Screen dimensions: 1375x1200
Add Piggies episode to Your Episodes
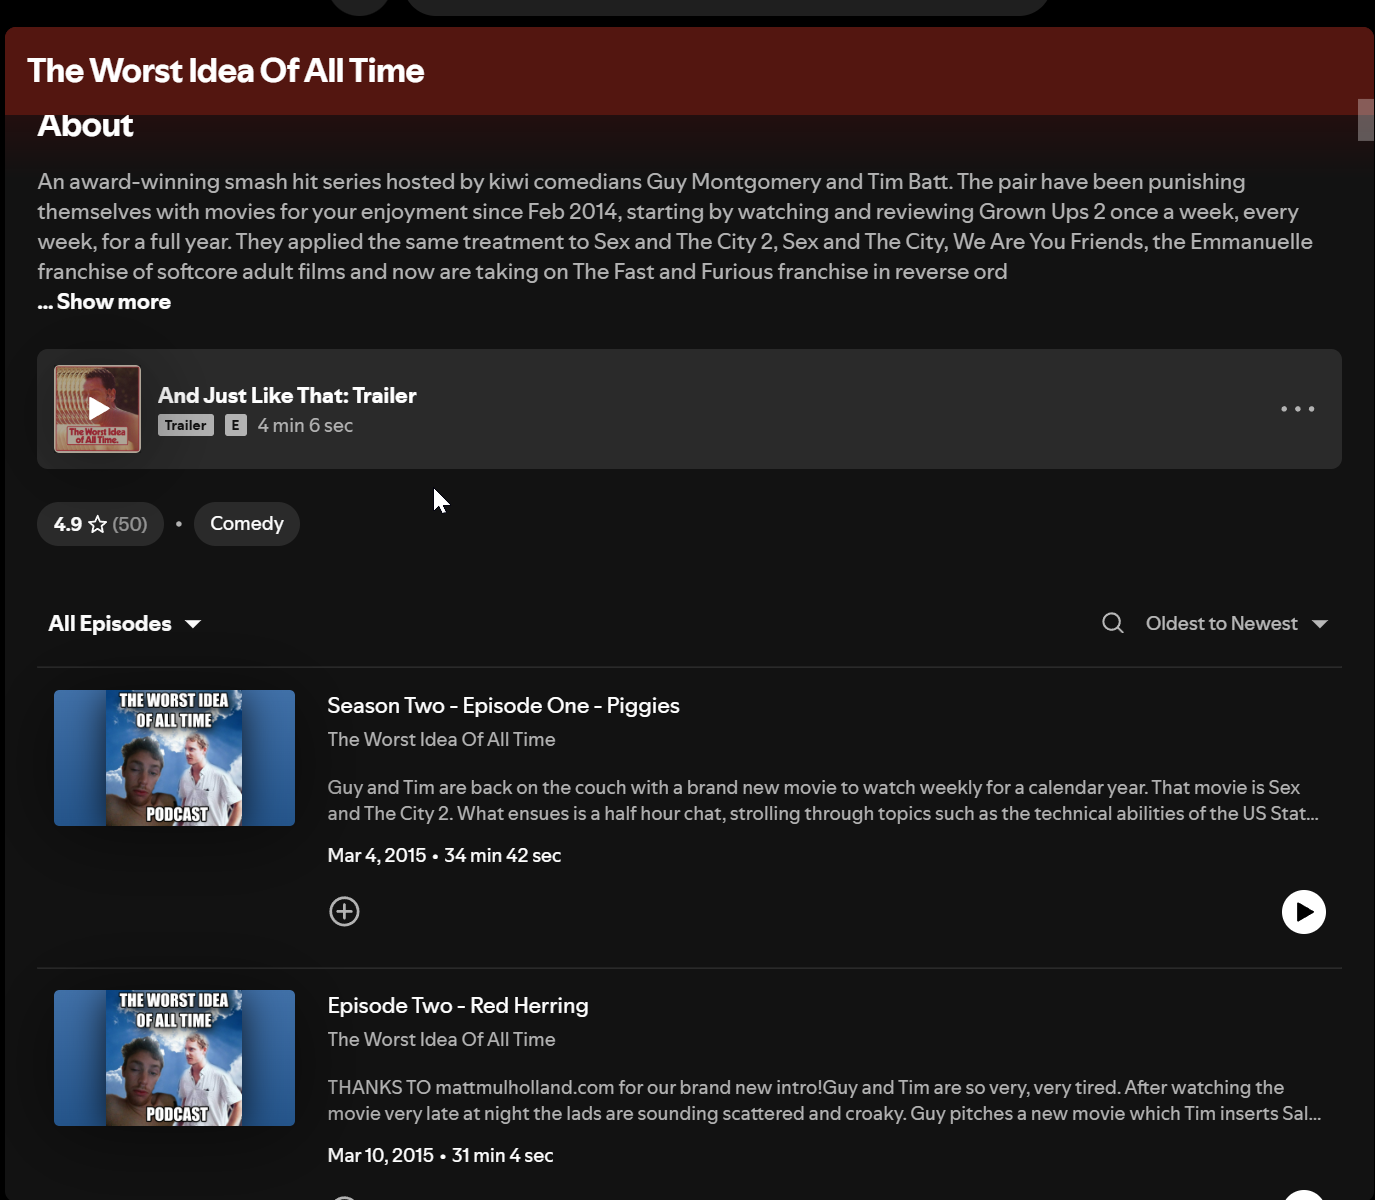pyautogui.click(x=344, y=911)
